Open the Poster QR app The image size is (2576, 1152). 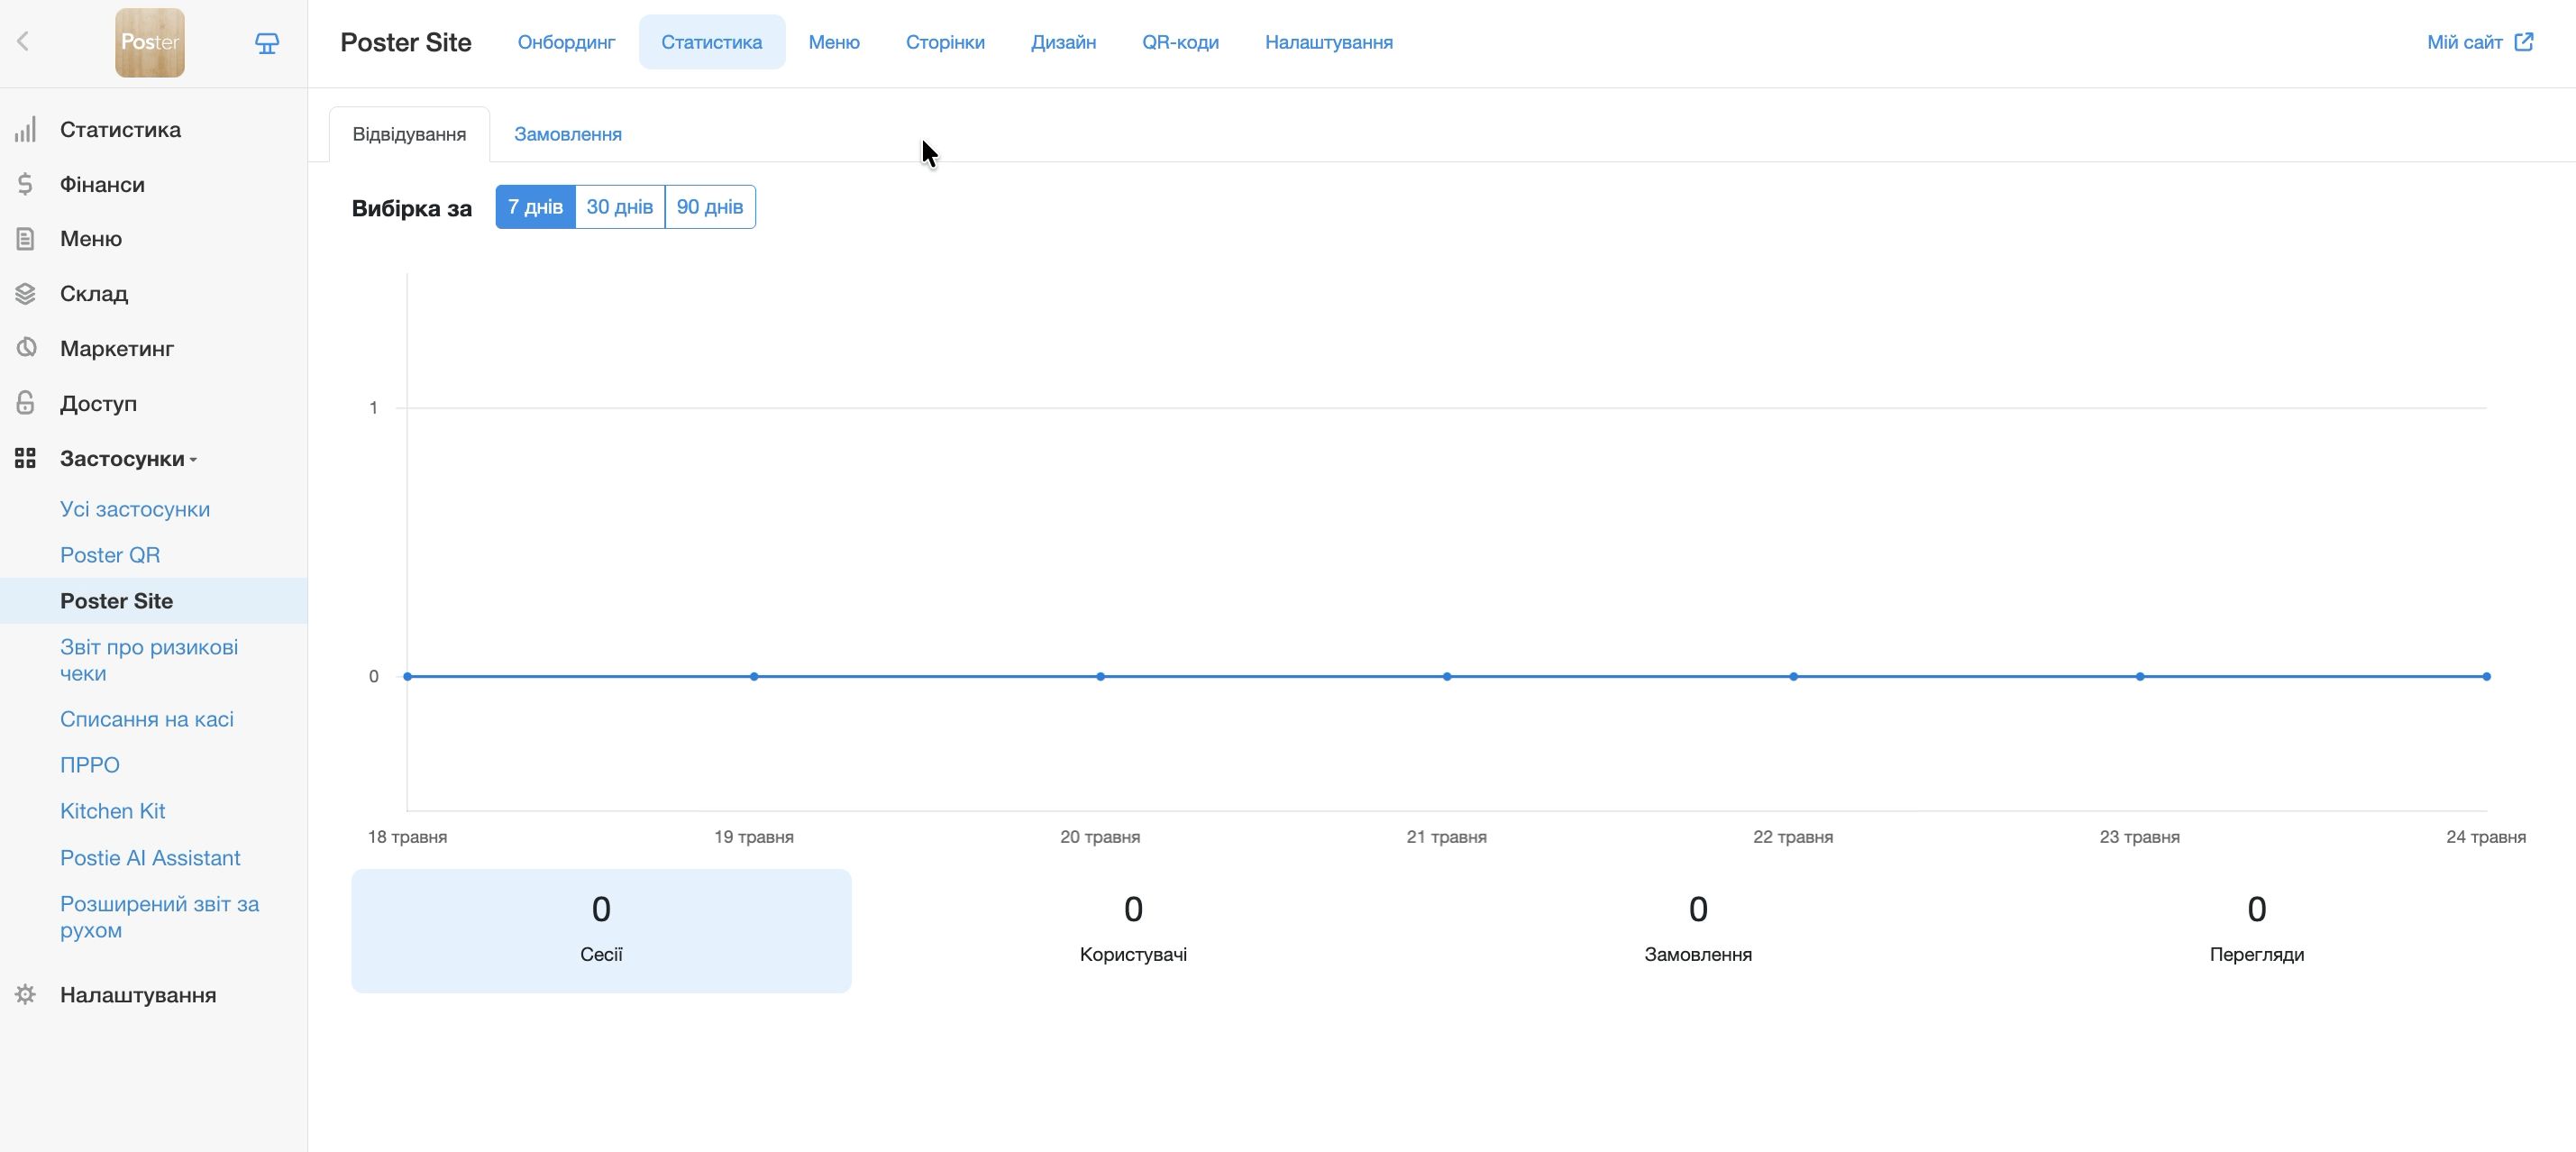coord(110,555)
